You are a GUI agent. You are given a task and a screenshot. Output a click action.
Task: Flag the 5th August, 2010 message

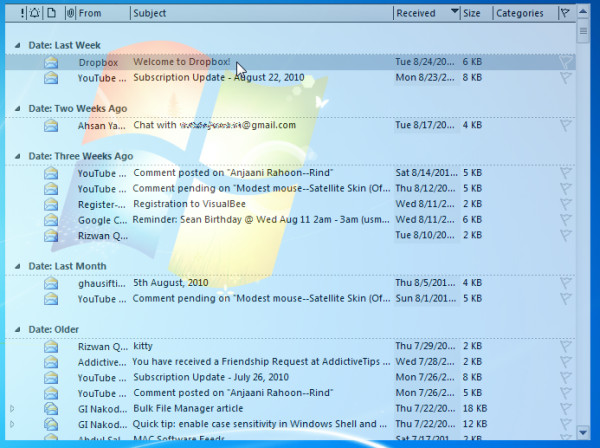566,283
